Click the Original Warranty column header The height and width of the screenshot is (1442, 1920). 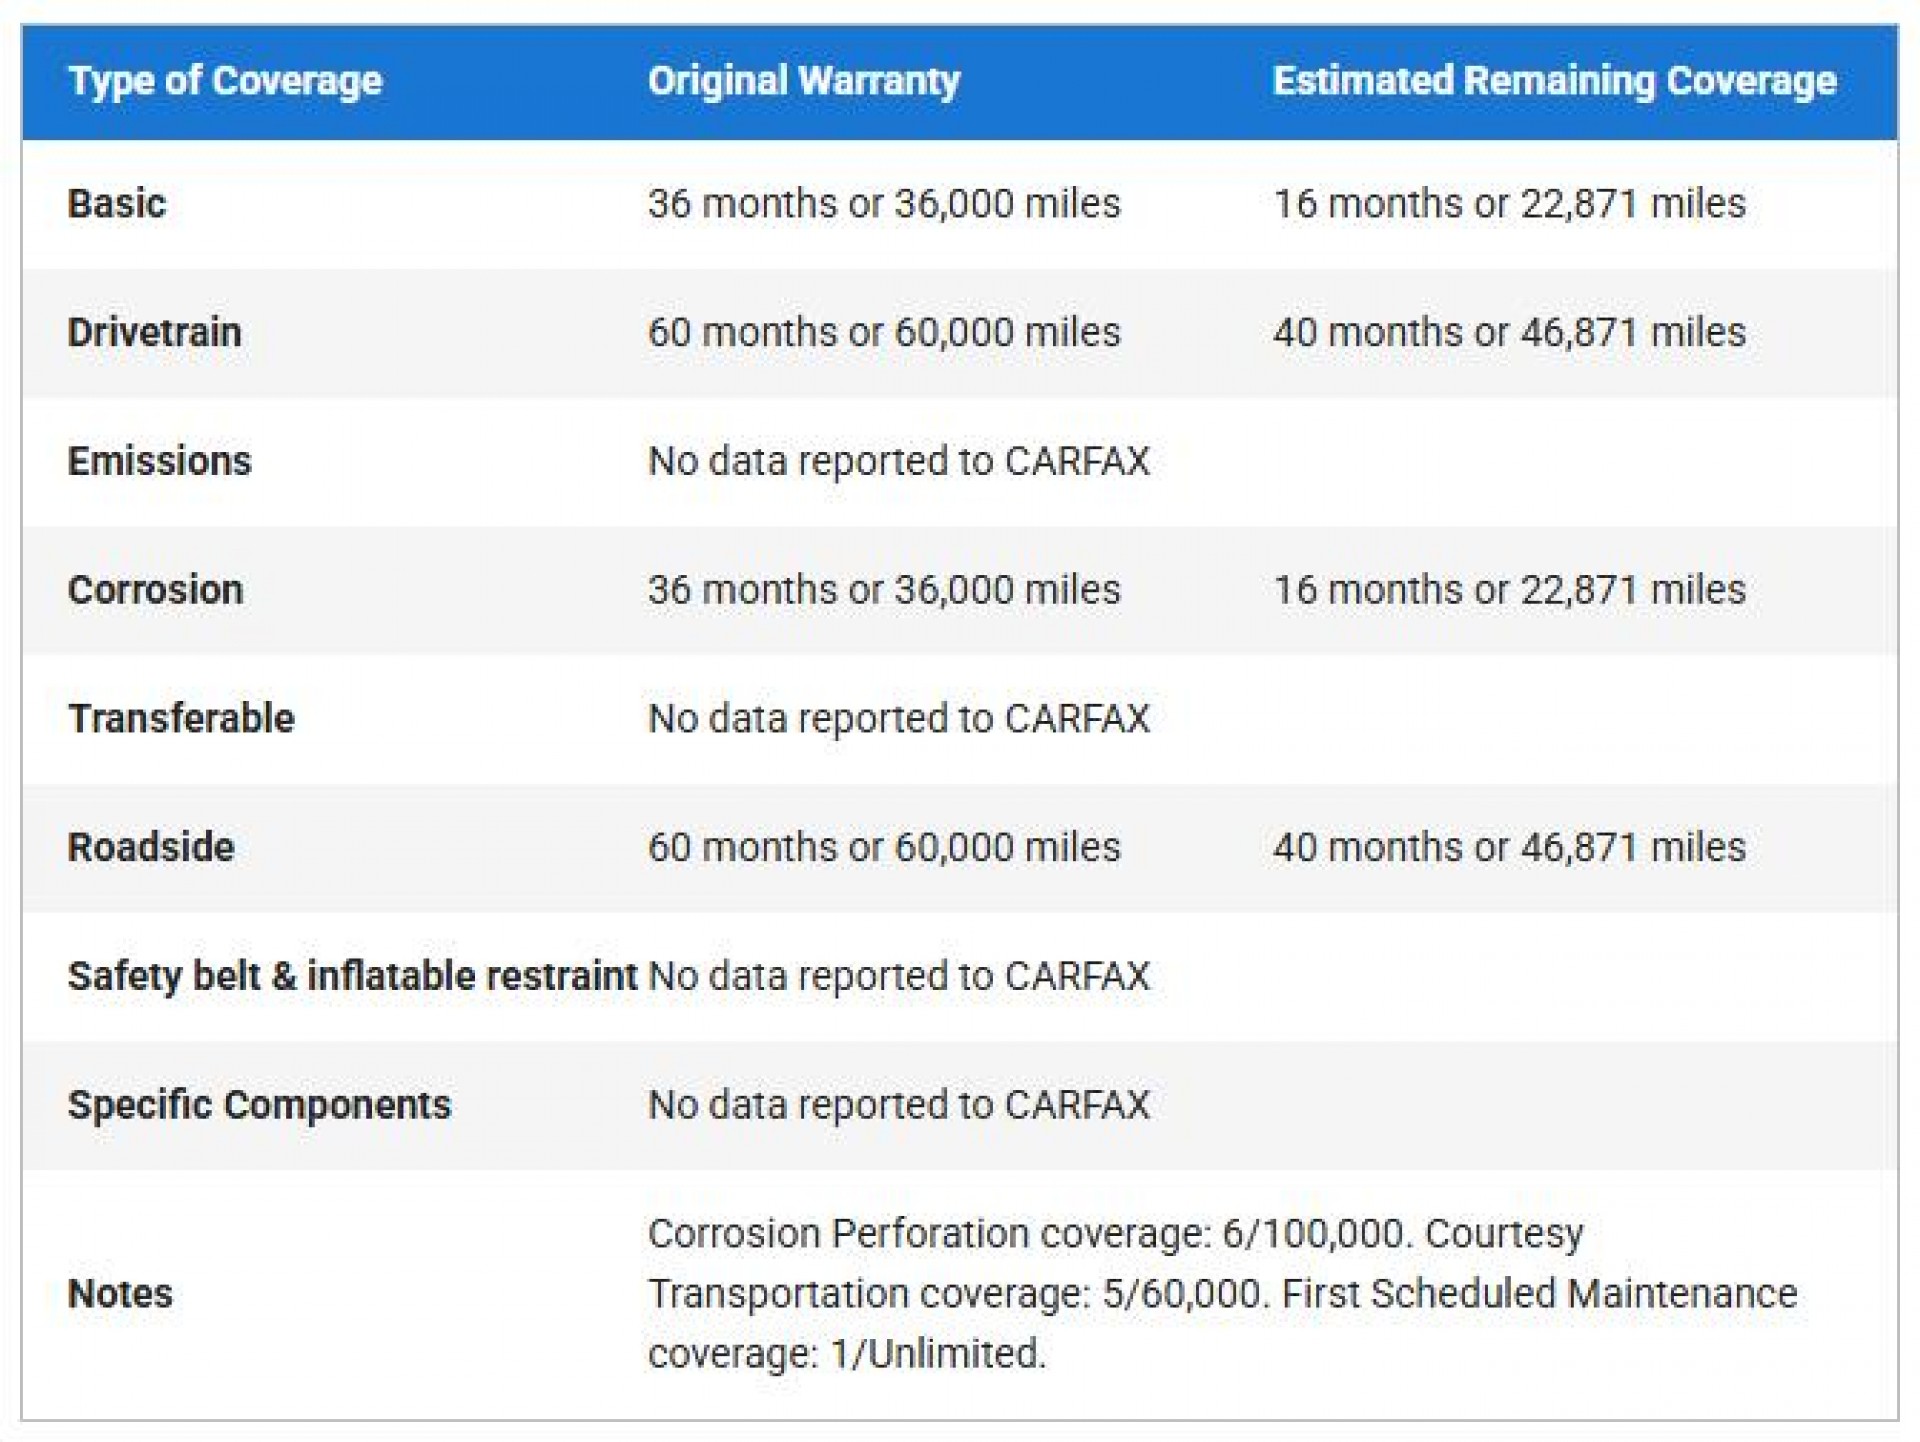click(x=803, y=81)
